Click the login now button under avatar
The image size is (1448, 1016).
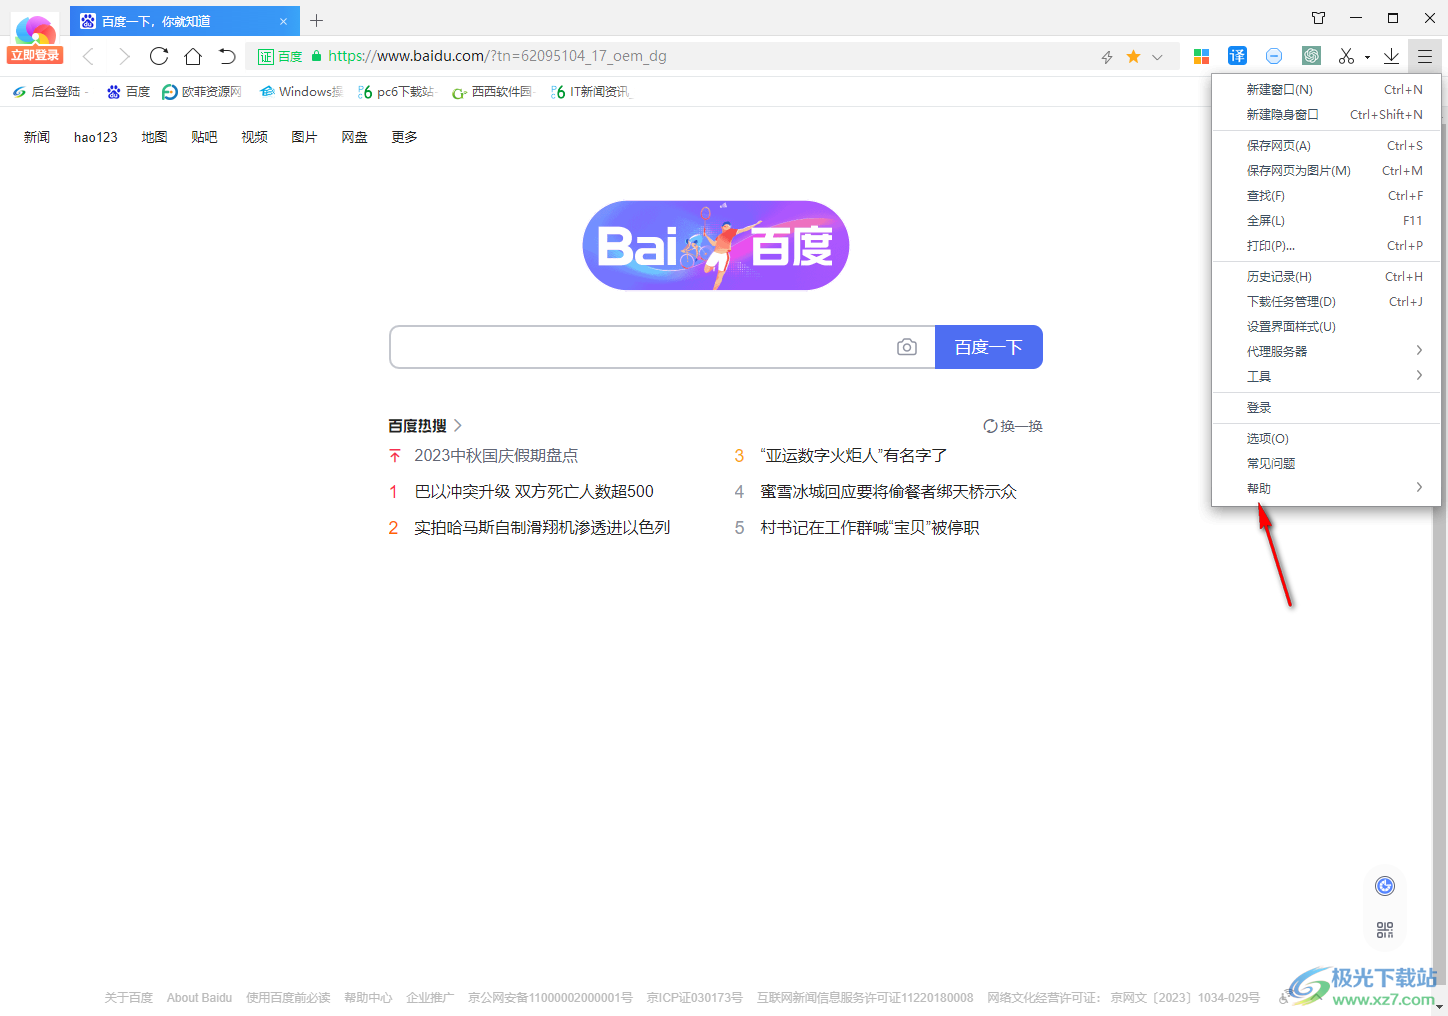[x=35, y=55]
